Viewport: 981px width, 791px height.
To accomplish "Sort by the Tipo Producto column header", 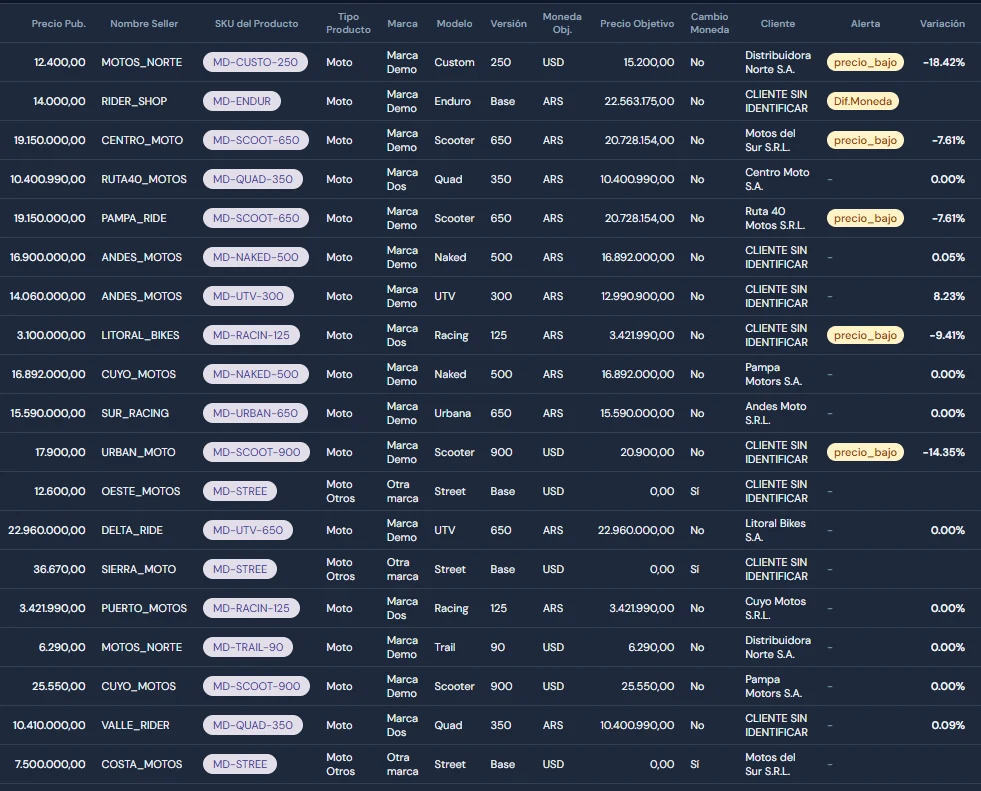I will pos(348,23).
